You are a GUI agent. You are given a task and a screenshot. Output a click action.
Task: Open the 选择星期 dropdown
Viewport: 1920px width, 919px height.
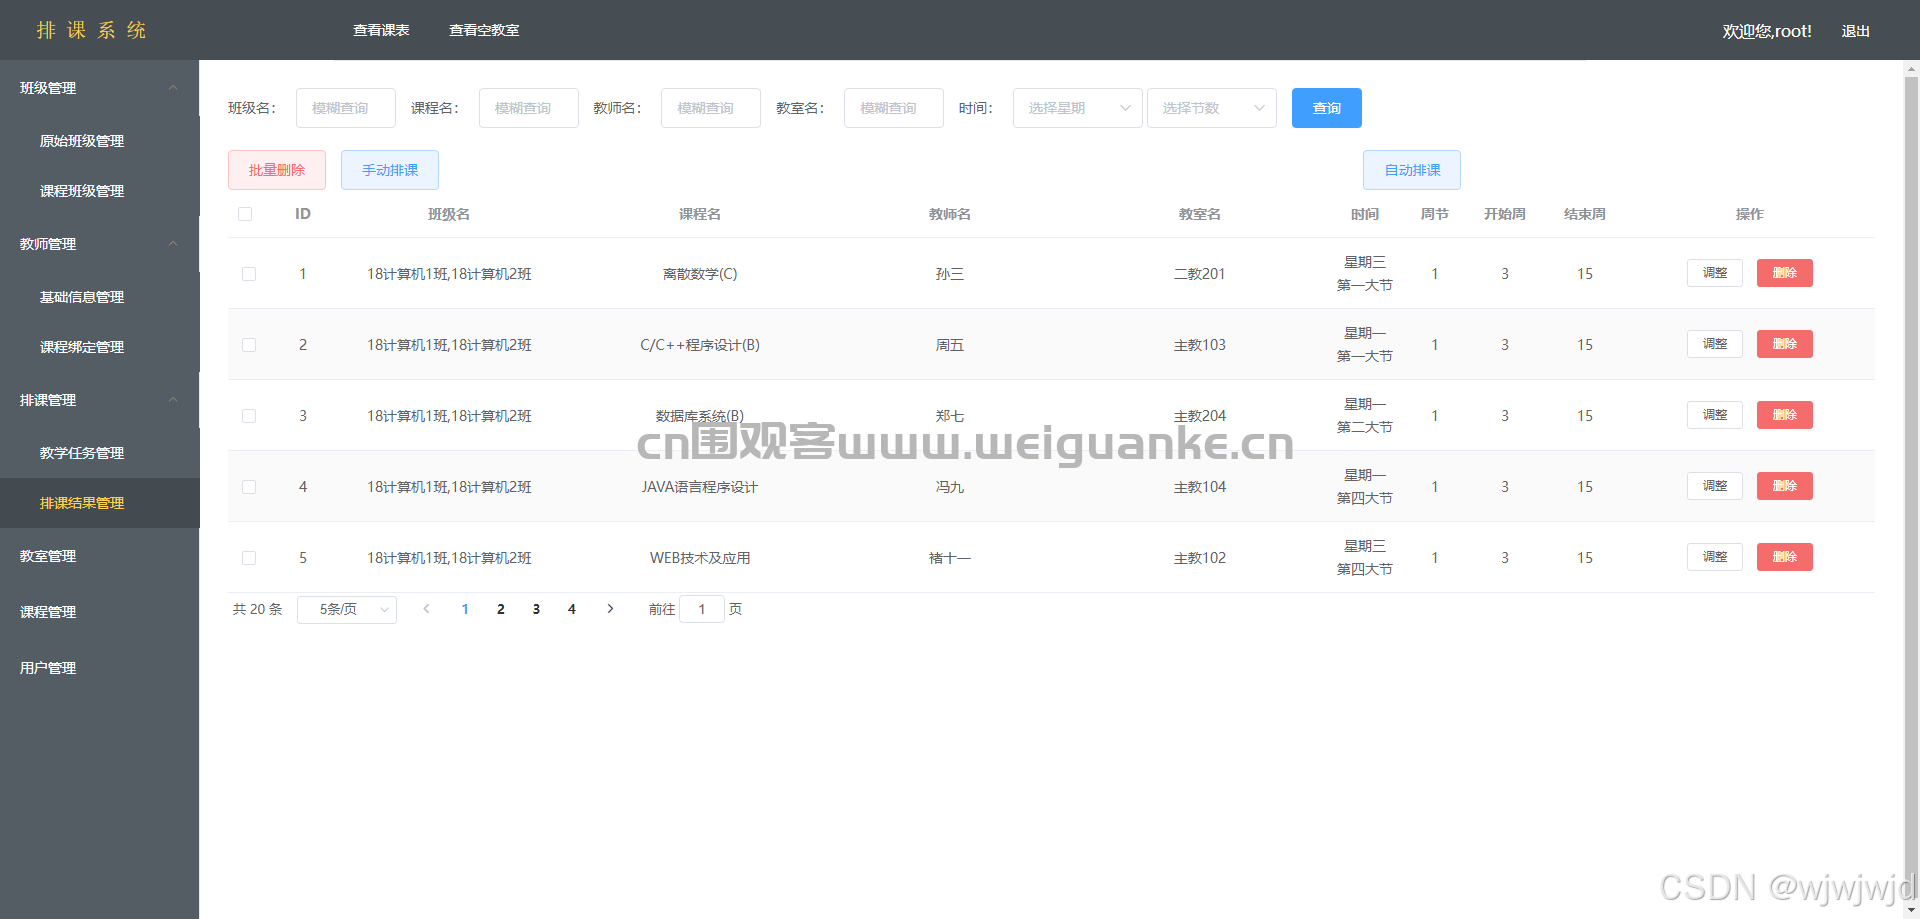(1078, 108)
